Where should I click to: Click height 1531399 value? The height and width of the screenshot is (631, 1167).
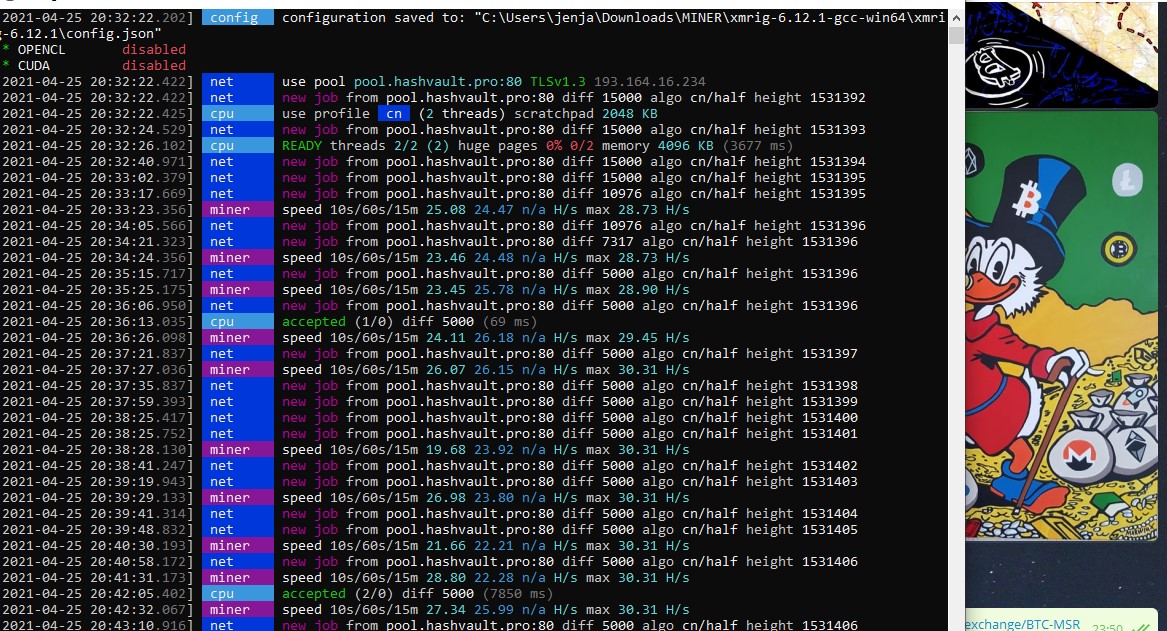(829, 401)
